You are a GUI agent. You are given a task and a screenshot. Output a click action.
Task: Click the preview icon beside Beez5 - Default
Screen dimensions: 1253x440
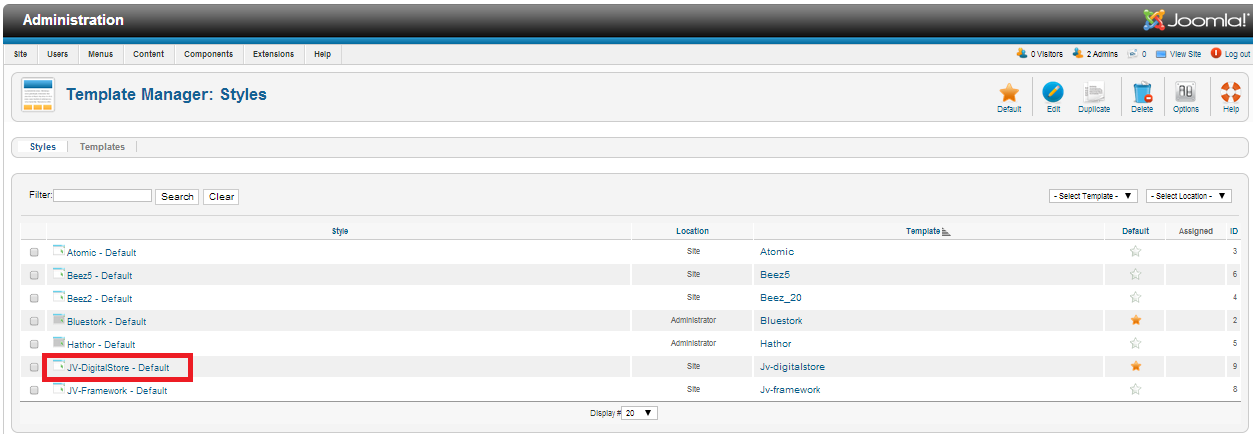58,274
